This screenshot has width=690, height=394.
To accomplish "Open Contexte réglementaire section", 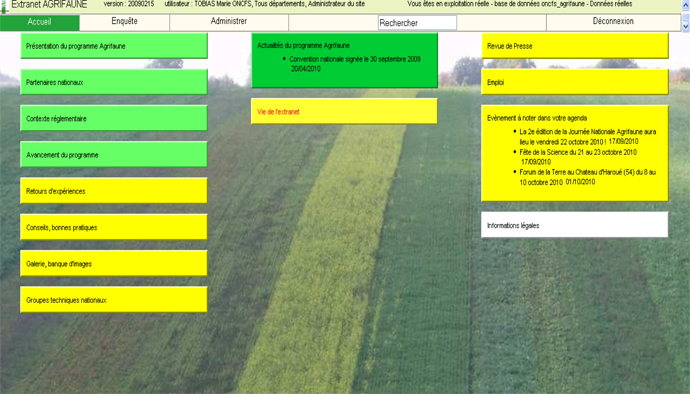I will pyautogui.click(x=114, y=118).
